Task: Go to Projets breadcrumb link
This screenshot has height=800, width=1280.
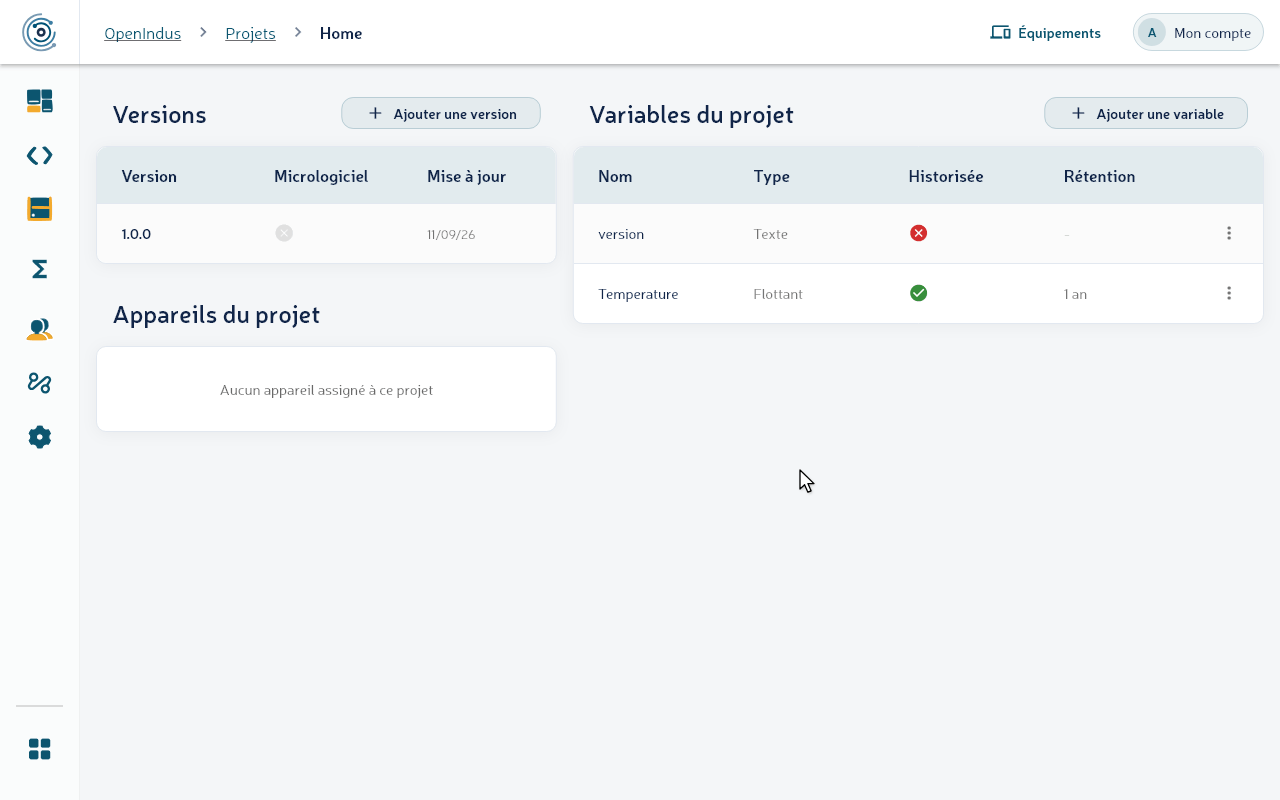Action: (250, 33)
